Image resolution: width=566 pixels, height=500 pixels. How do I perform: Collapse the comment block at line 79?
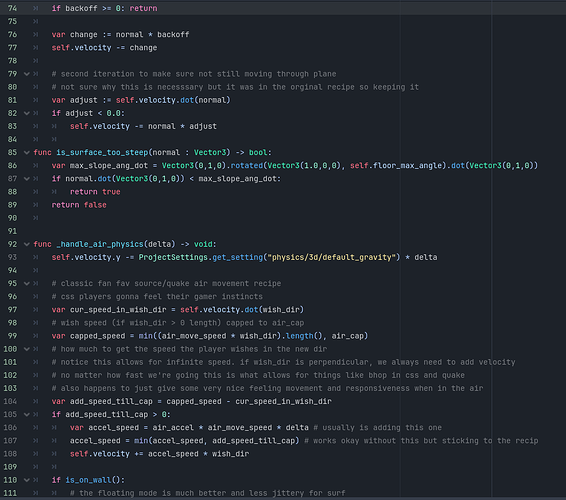coord(27,74)
